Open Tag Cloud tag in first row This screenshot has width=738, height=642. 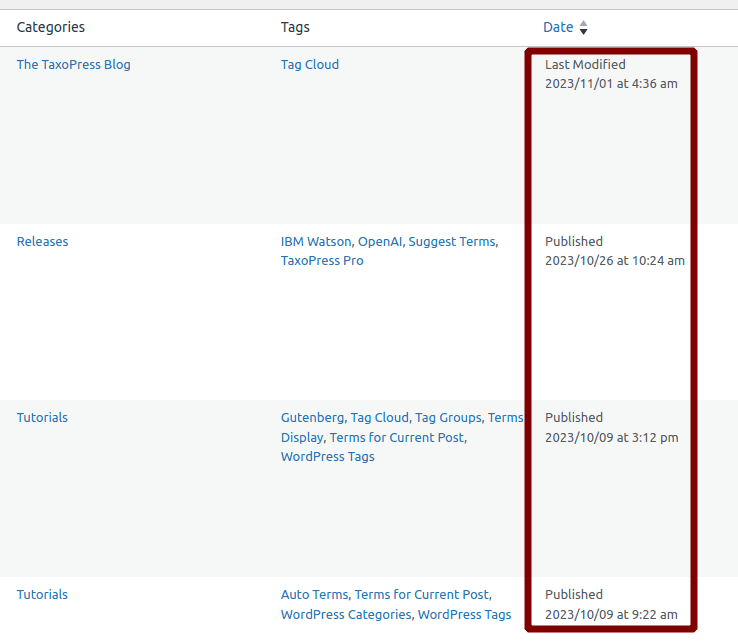click(x=310, y=64)
